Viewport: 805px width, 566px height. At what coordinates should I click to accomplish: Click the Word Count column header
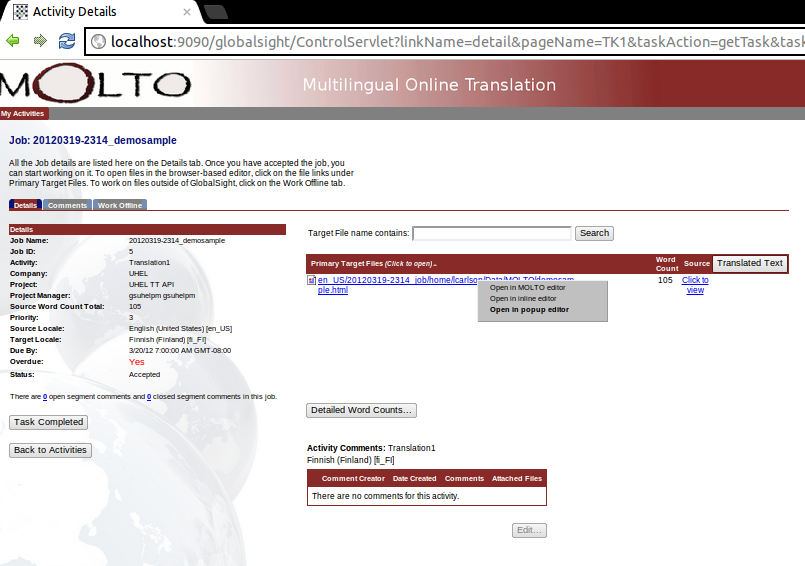click(x=666, y=264)
